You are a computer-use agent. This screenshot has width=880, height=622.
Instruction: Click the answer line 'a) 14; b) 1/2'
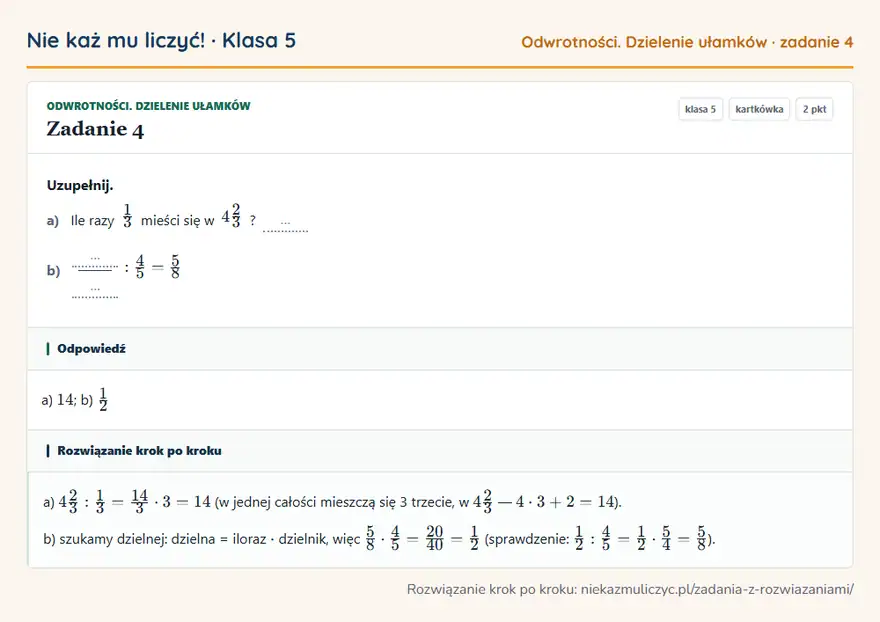[x=75, y=400]
